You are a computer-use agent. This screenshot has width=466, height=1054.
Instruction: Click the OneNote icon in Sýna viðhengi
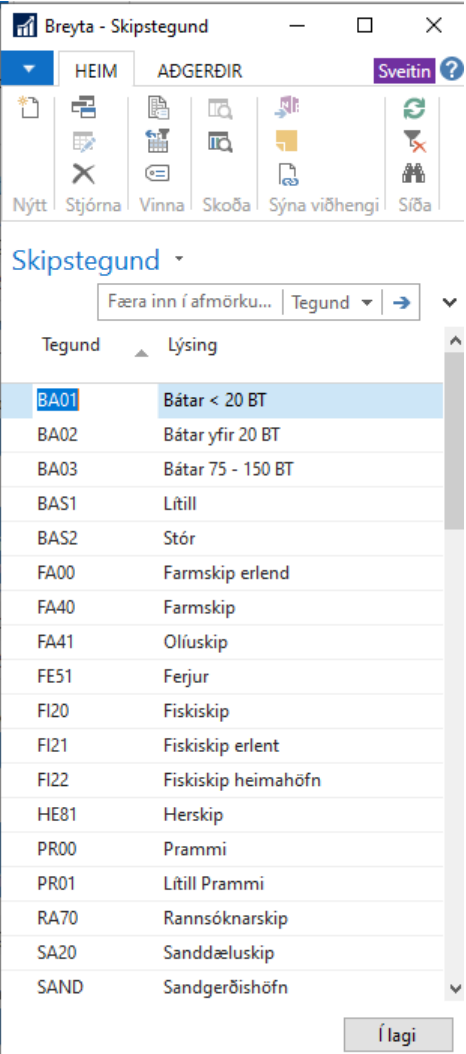[287, 108]
